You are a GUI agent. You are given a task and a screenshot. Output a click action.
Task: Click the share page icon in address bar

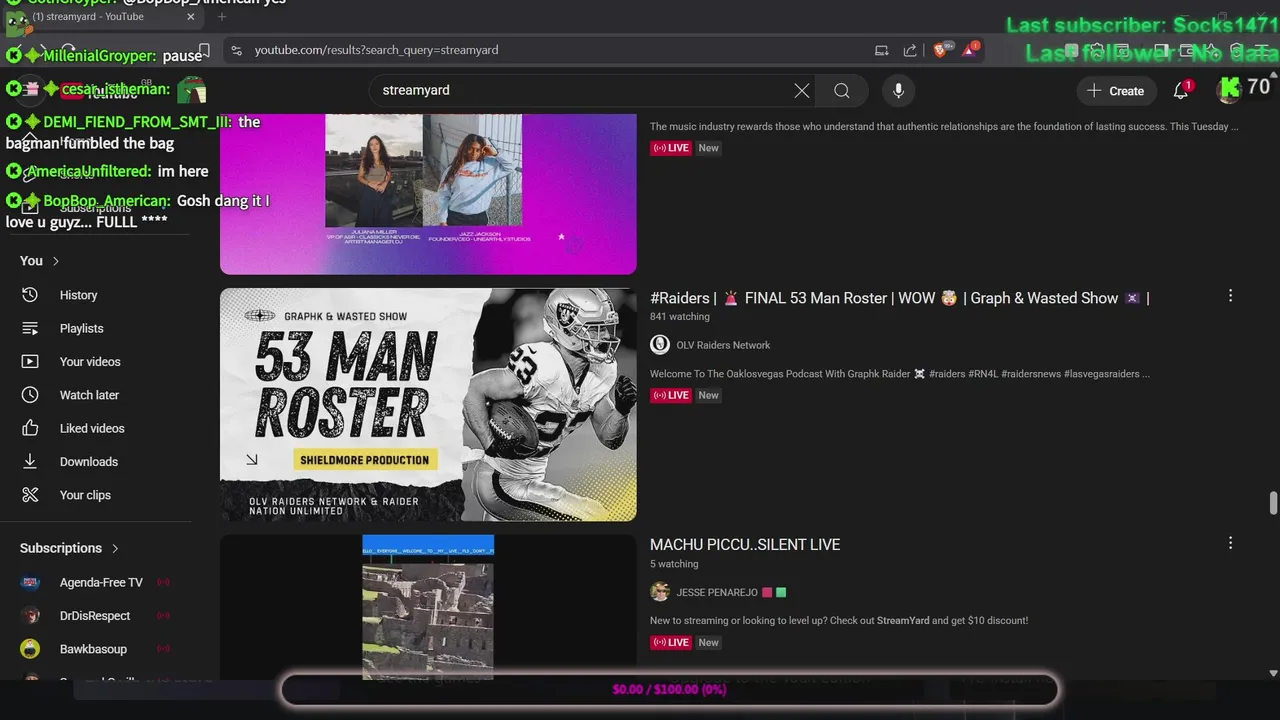[x=910, y=50]
